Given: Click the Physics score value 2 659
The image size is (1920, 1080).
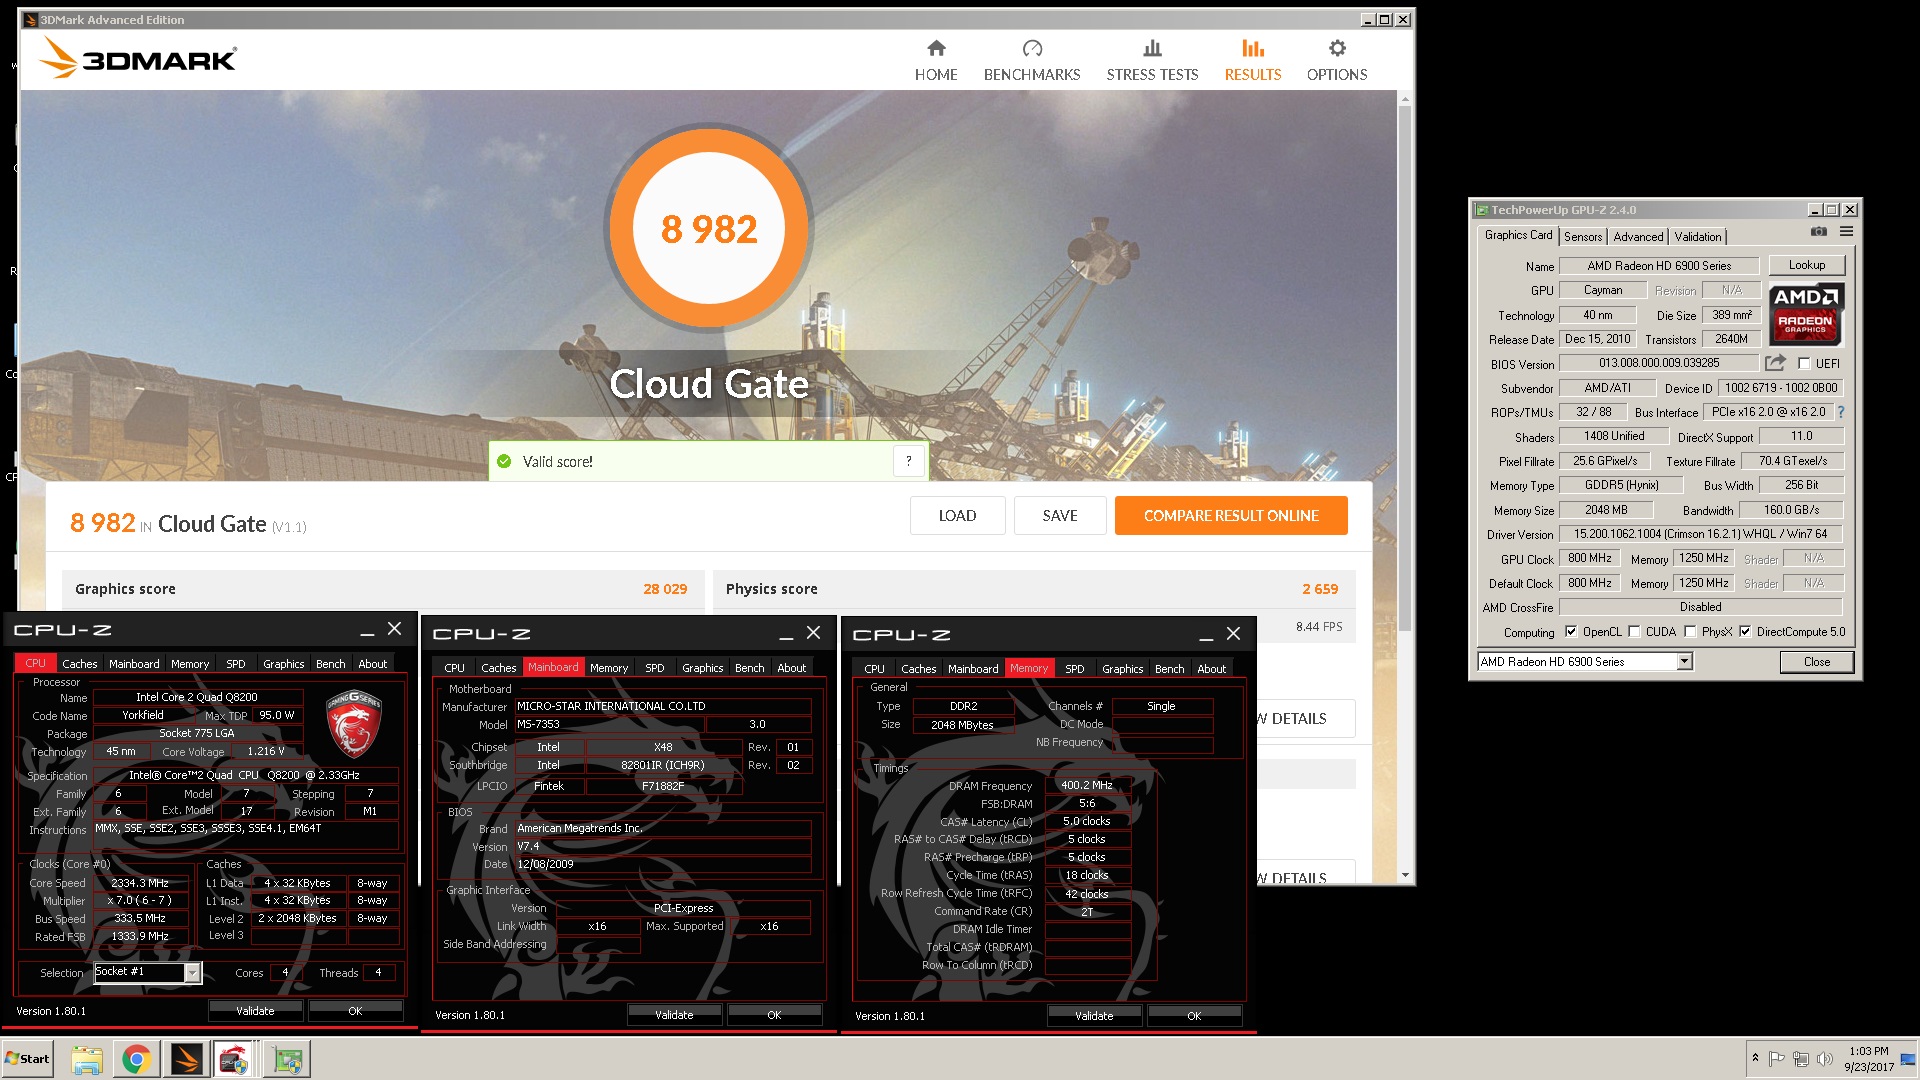Looking at the screenshot, I should point(1320,589).
